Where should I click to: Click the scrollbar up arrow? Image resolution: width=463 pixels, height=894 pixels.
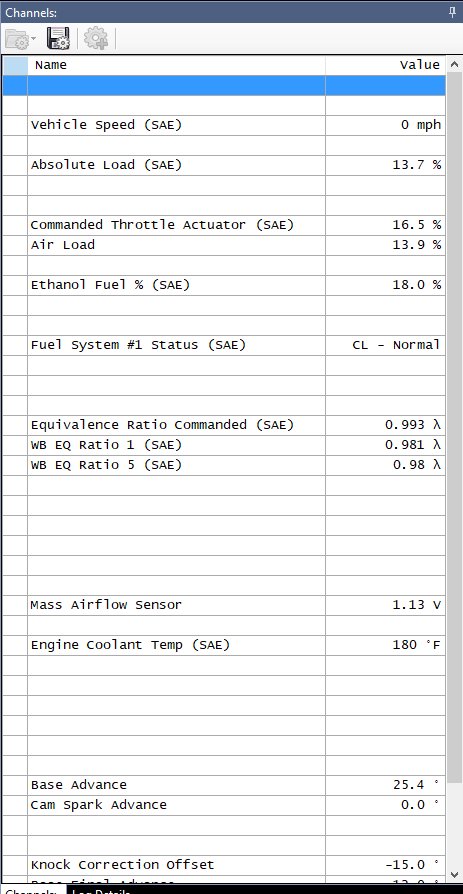click(454, 64)
